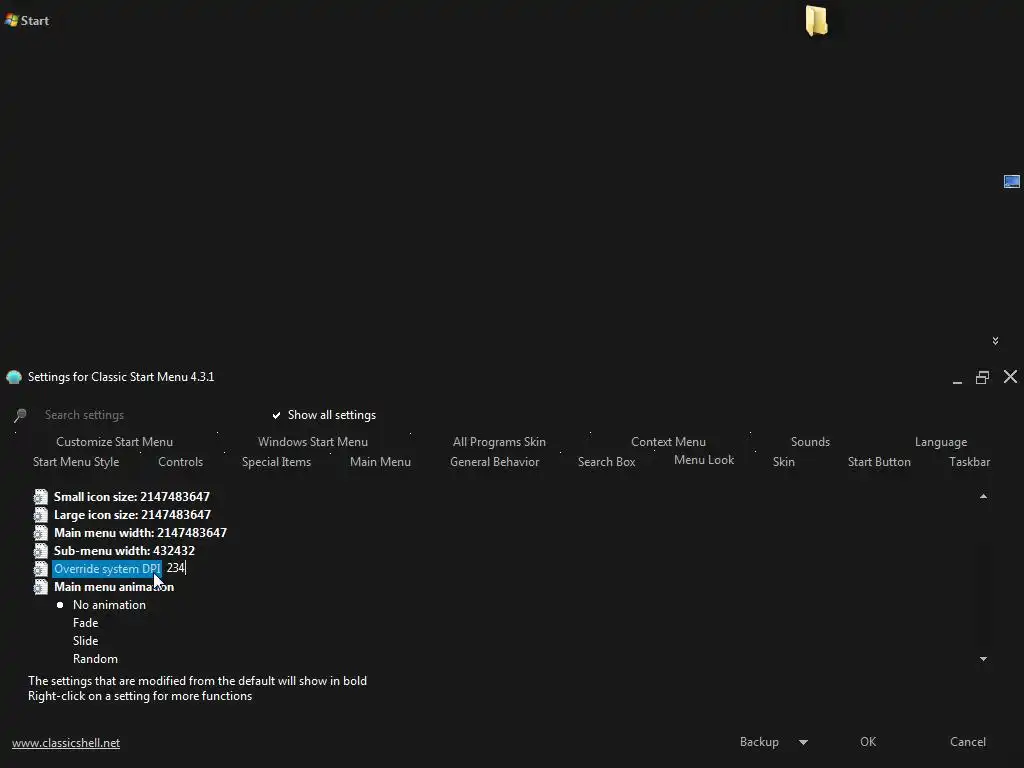Toggle the Show all settings checkbox
Viewport: 1024px width, 768px height.
[276, 415]
